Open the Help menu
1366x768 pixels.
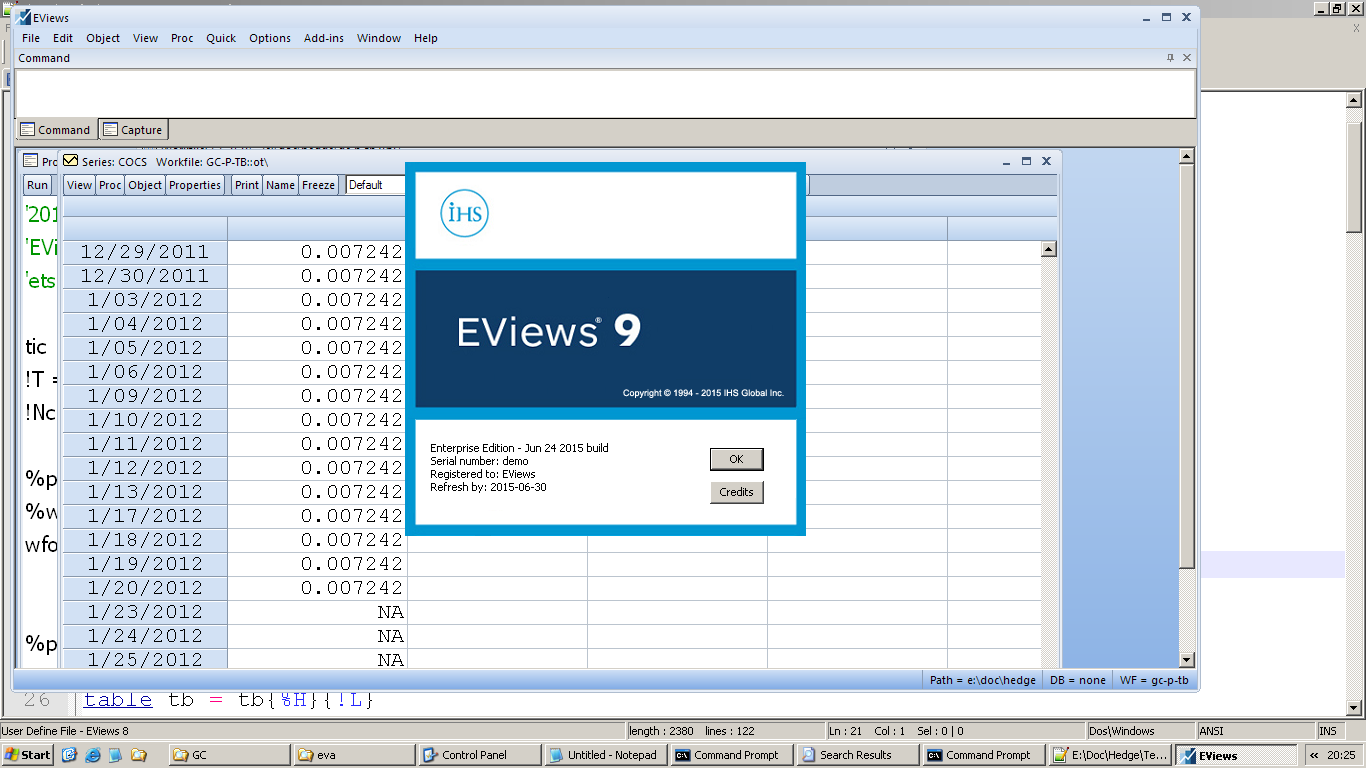(426, 38)
